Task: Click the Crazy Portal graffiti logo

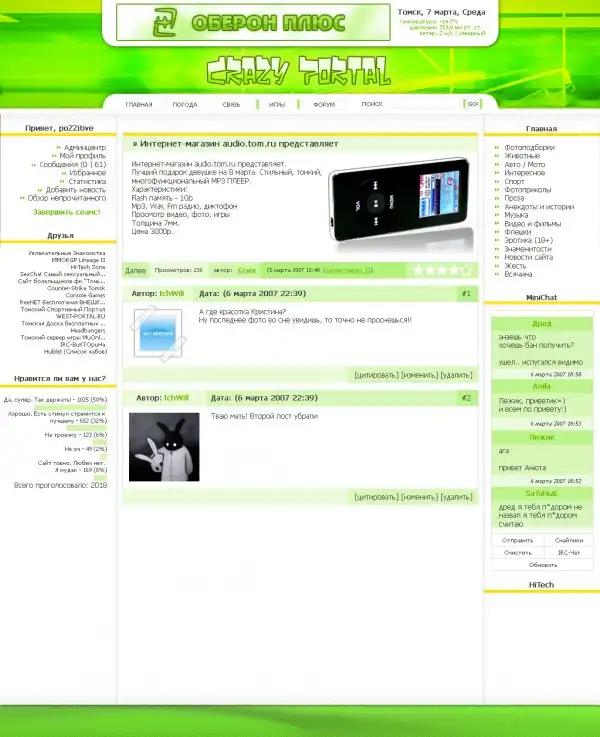Action: point(299,70)
